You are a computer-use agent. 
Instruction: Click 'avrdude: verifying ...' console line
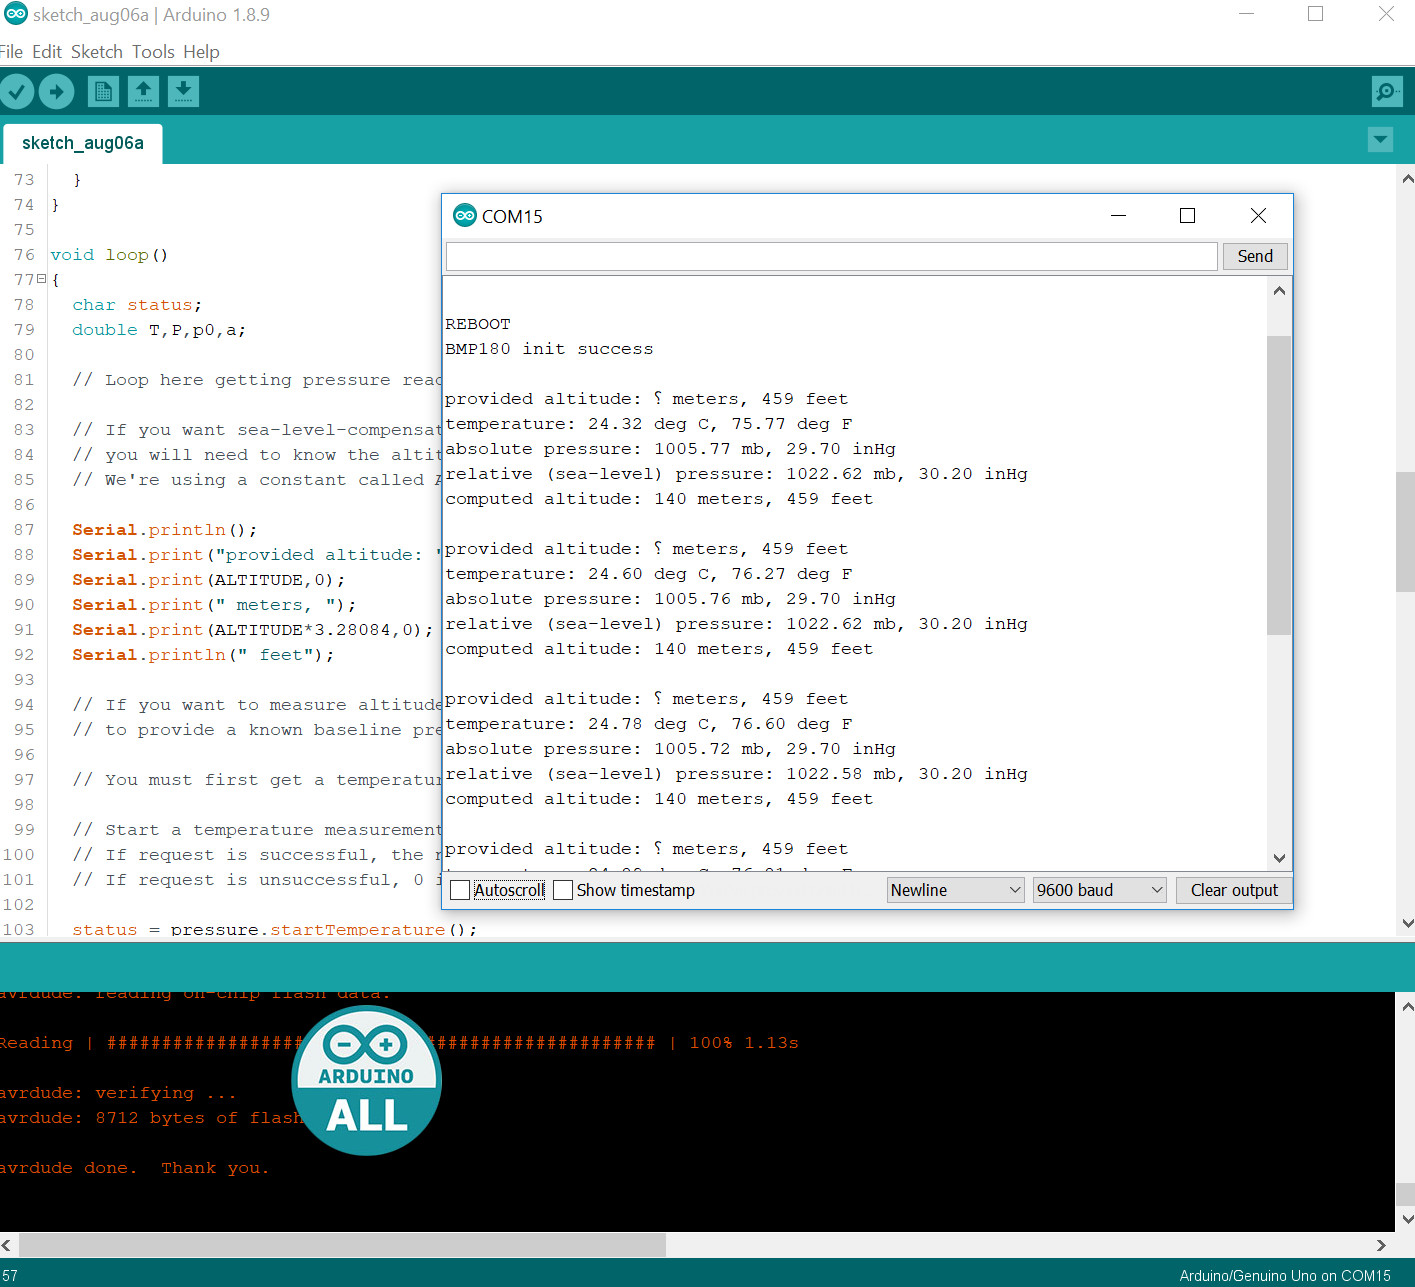click(x=118, y=1093)
